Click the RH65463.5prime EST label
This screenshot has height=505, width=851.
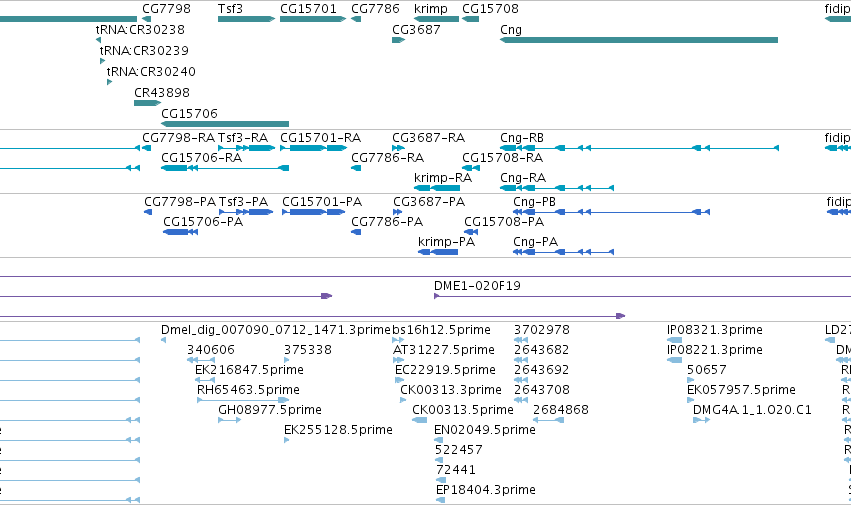click(x=248, y=390)
